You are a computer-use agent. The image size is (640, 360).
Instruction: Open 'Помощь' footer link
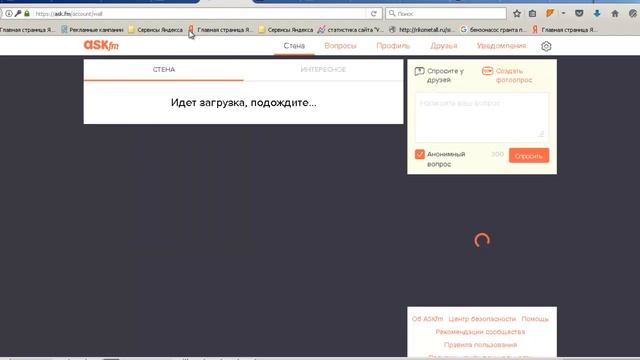535,319
